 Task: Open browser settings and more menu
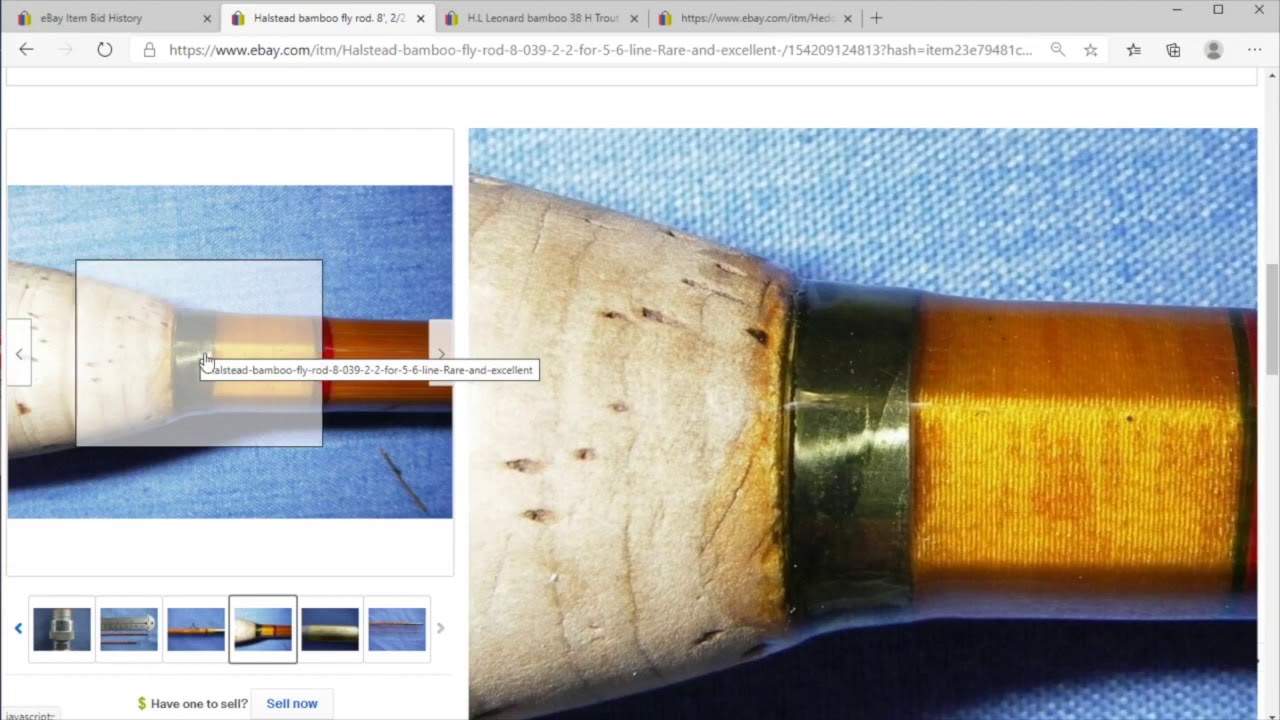click(1254, 49)
